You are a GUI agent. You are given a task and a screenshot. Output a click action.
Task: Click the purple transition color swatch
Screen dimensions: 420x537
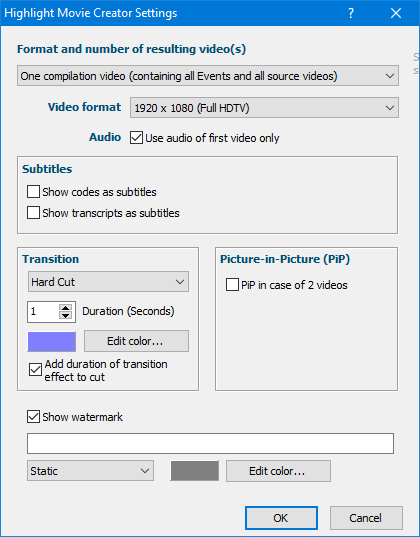(52, 341)
